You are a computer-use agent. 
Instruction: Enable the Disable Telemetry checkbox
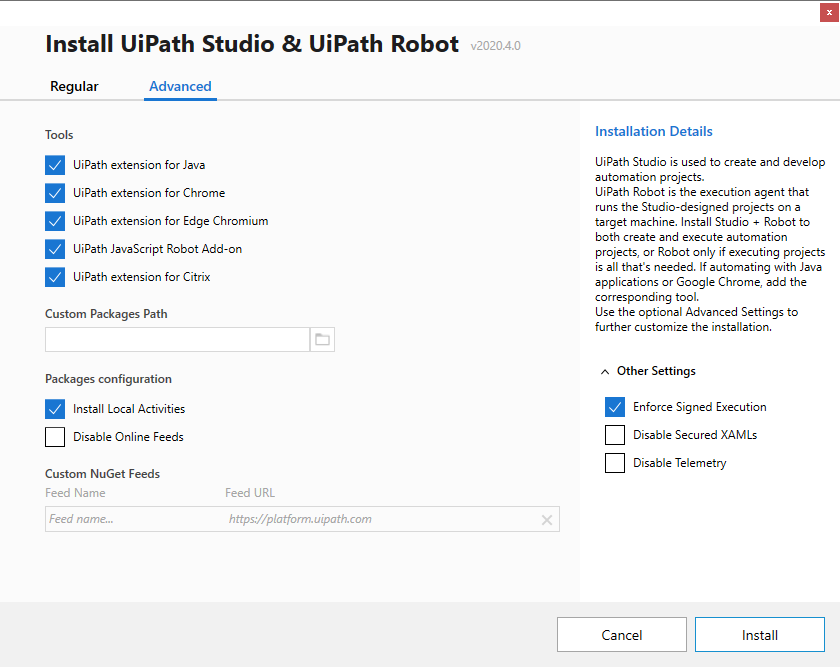(615, 463)
